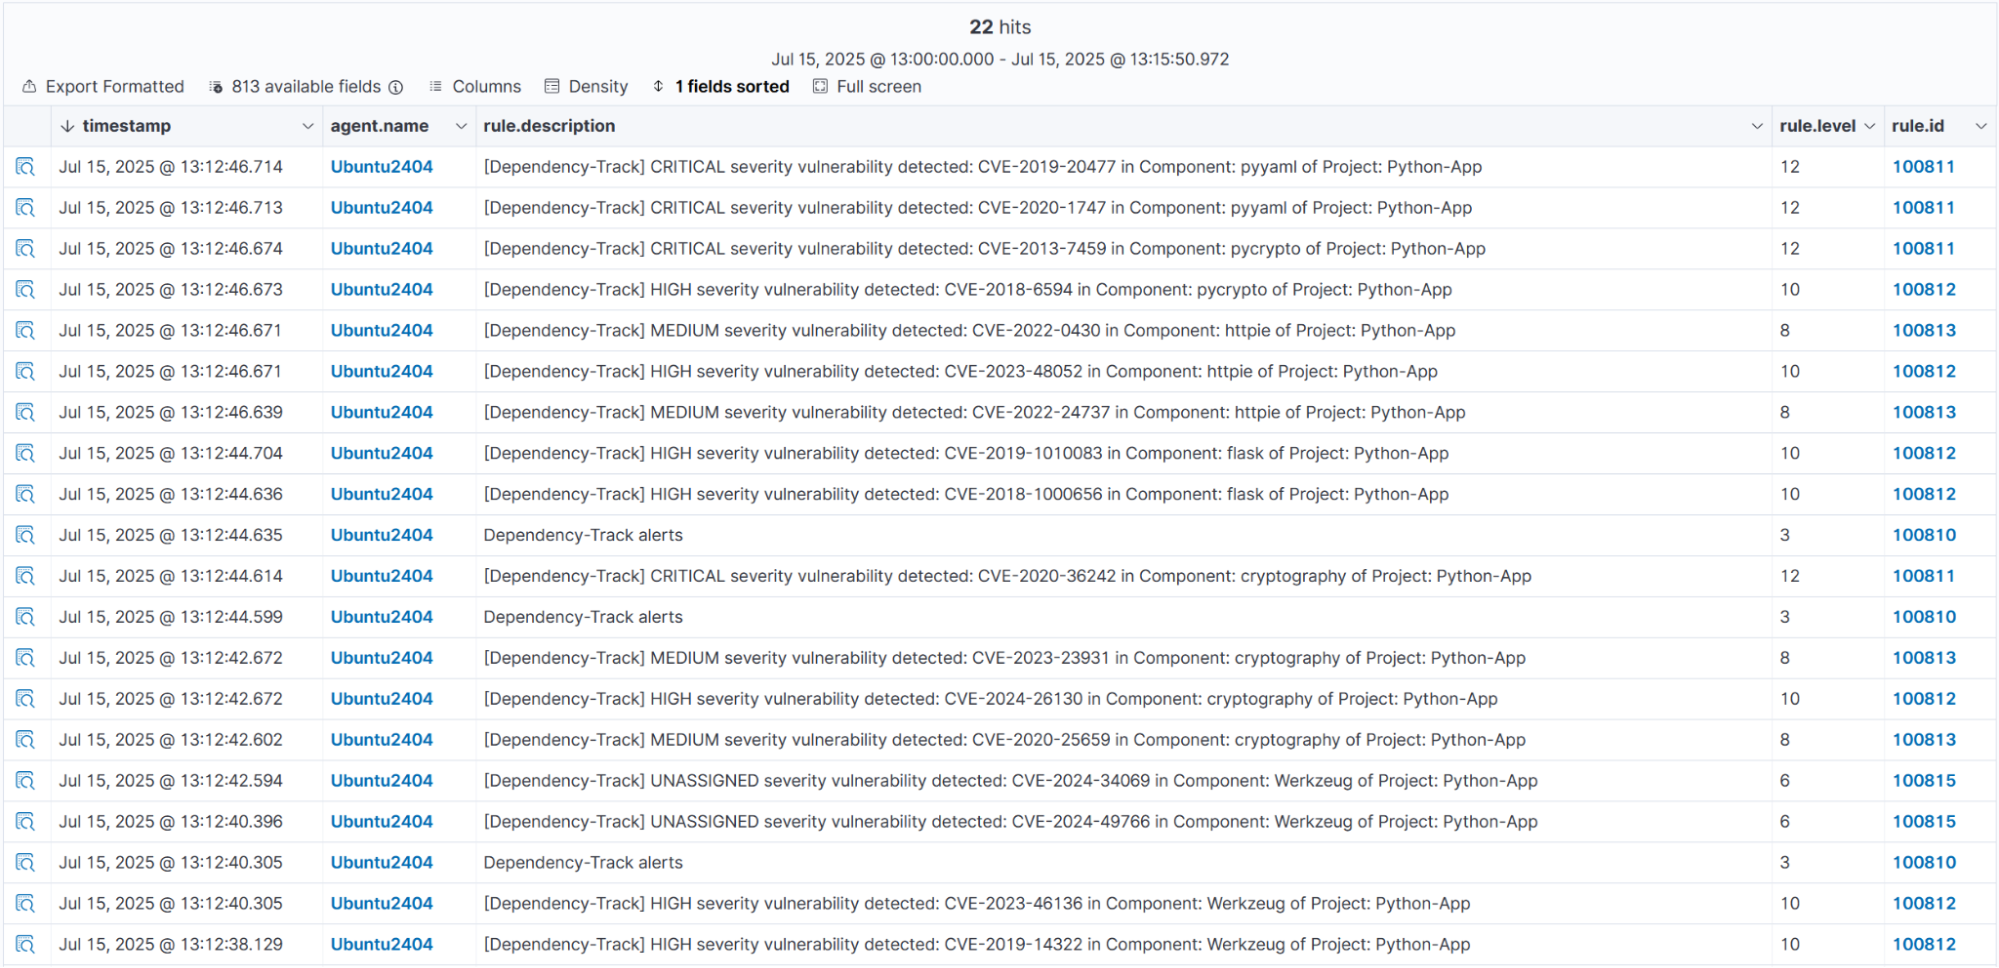Click the agent.name column header label
The height and width of the screenshot is (968, 1999).
pyautogui.click(x=379, y=126)
